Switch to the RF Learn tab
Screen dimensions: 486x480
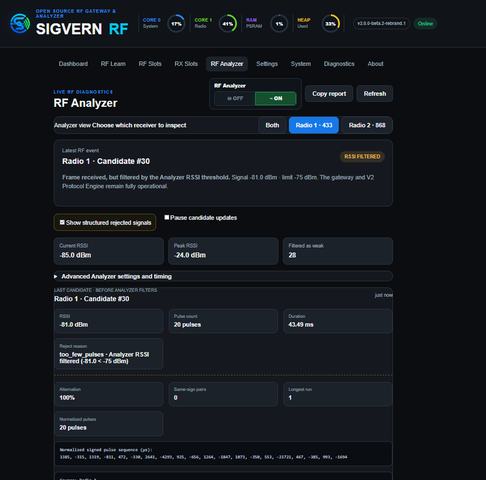tap(113, 64)
